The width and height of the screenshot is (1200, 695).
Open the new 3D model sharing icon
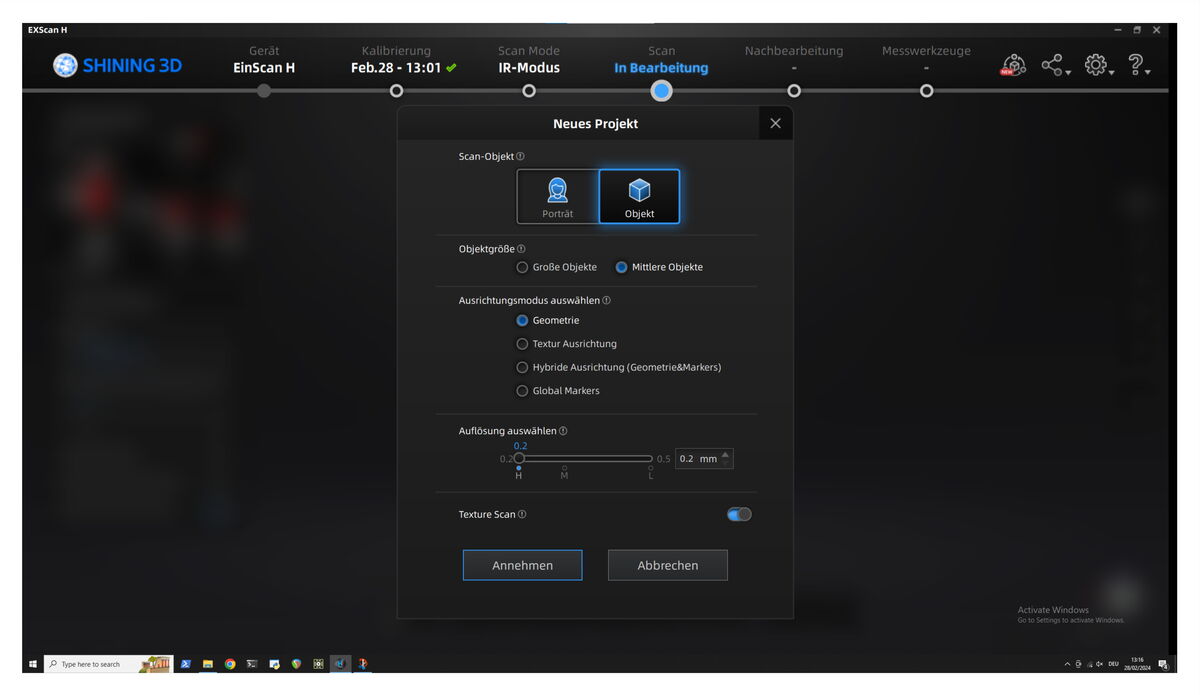point(1013,65)
